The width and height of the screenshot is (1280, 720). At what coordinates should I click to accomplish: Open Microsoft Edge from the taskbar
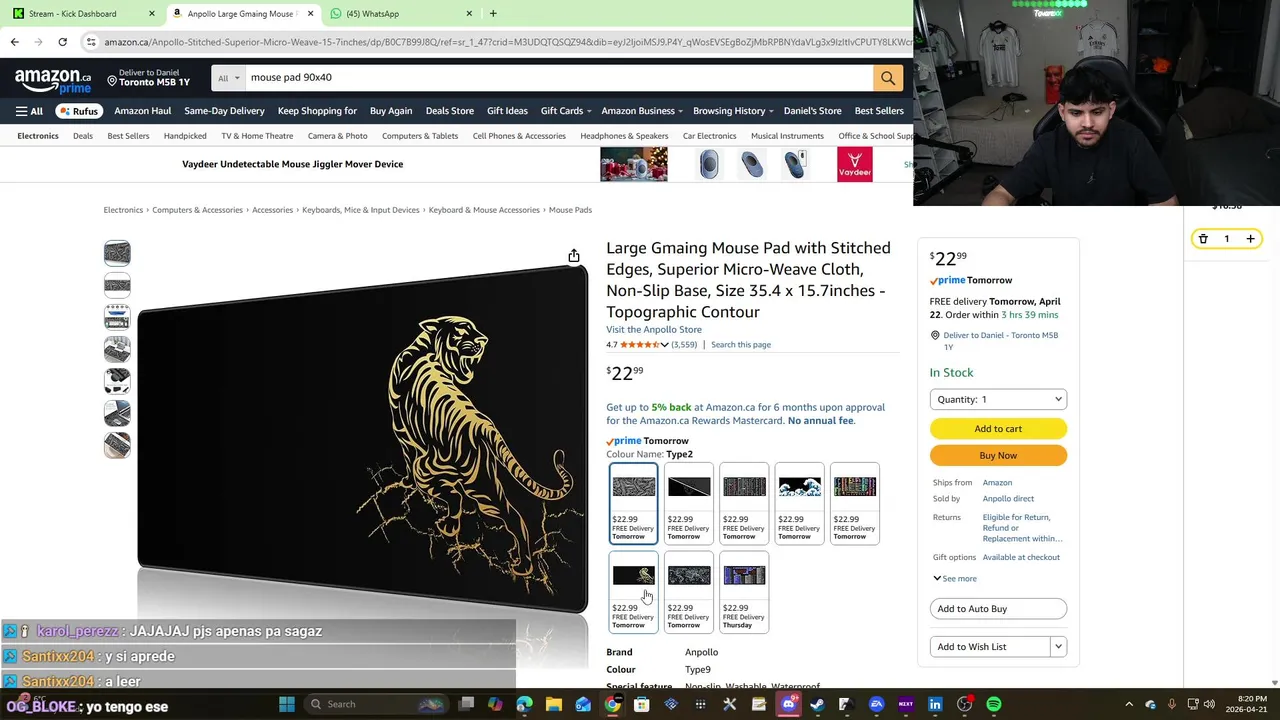click(525, 704)
